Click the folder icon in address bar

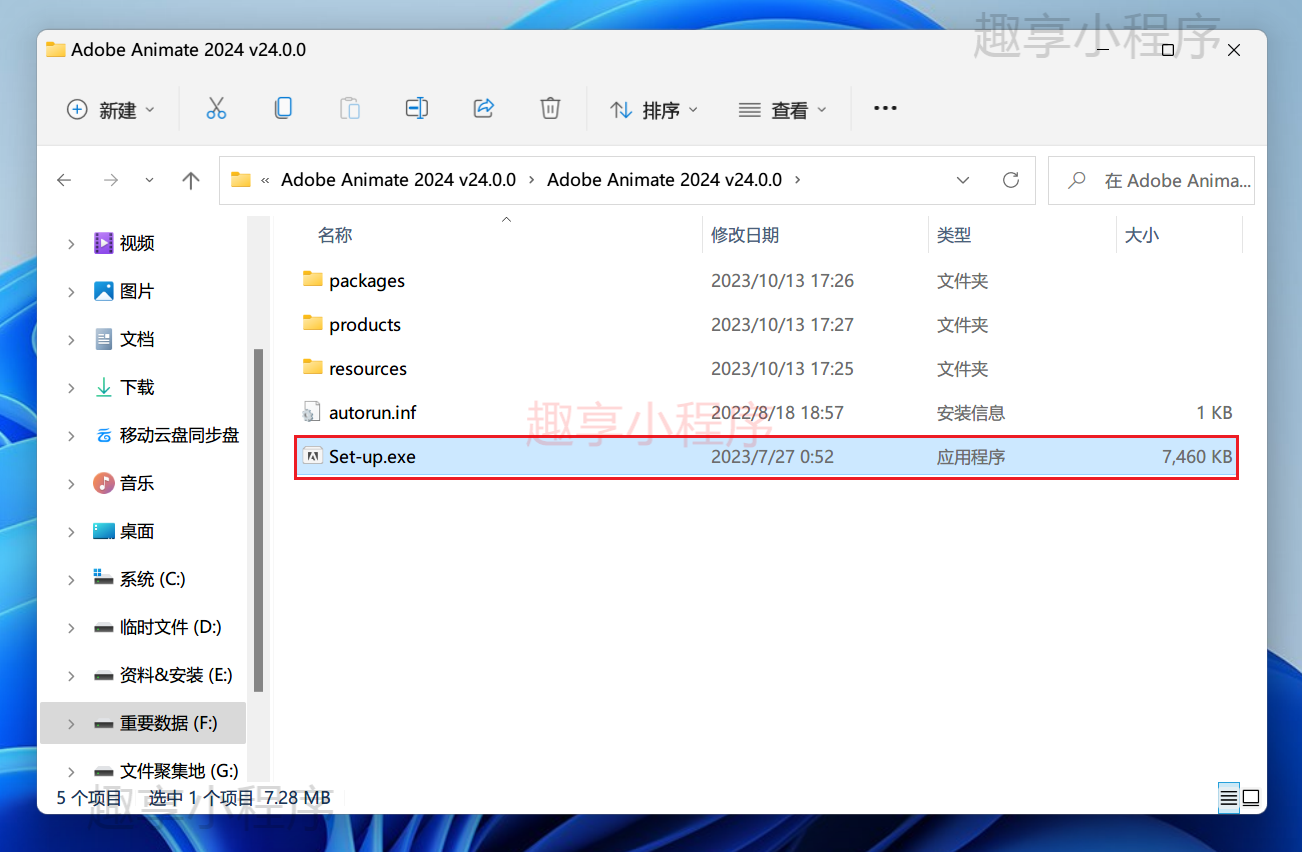(240, 180)
